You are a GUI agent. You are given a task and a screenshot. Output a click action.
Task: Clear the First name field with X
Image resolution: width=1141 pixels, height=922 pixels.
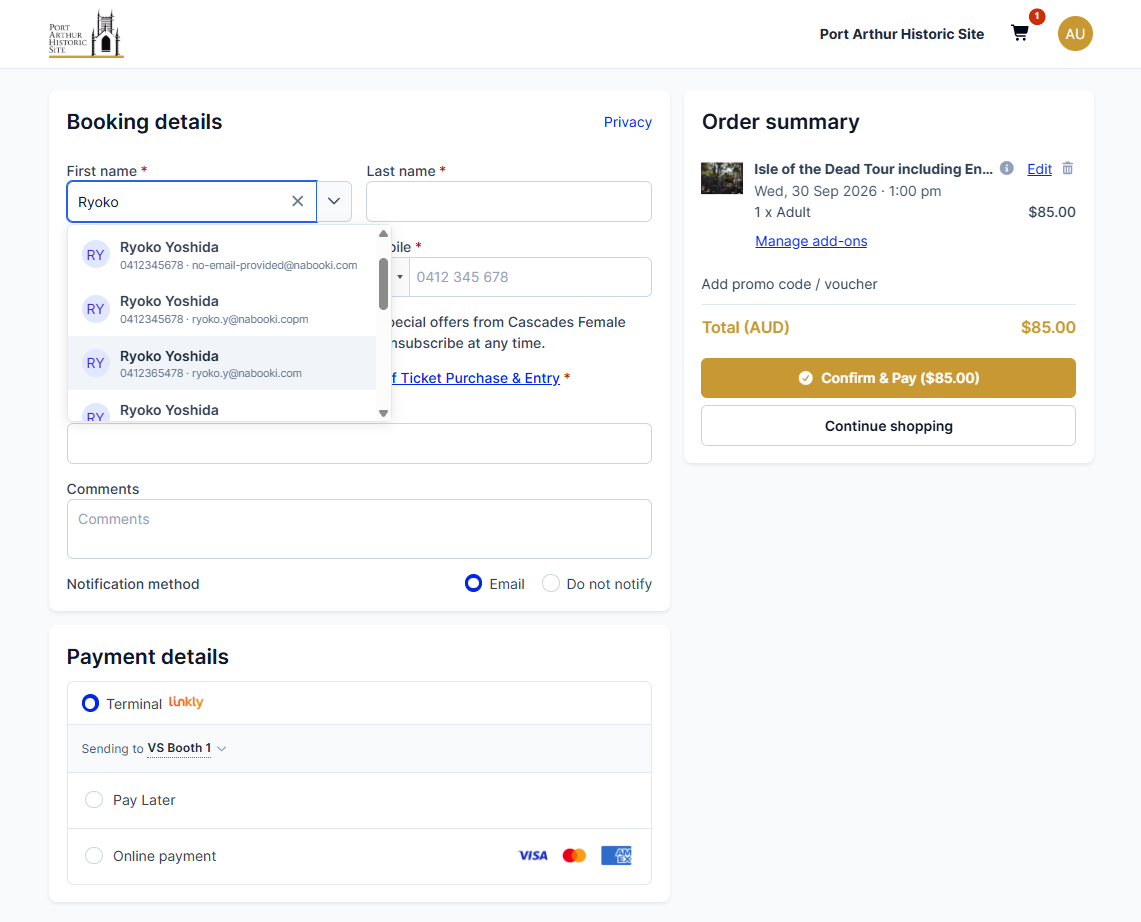click(x=298, y=202)
